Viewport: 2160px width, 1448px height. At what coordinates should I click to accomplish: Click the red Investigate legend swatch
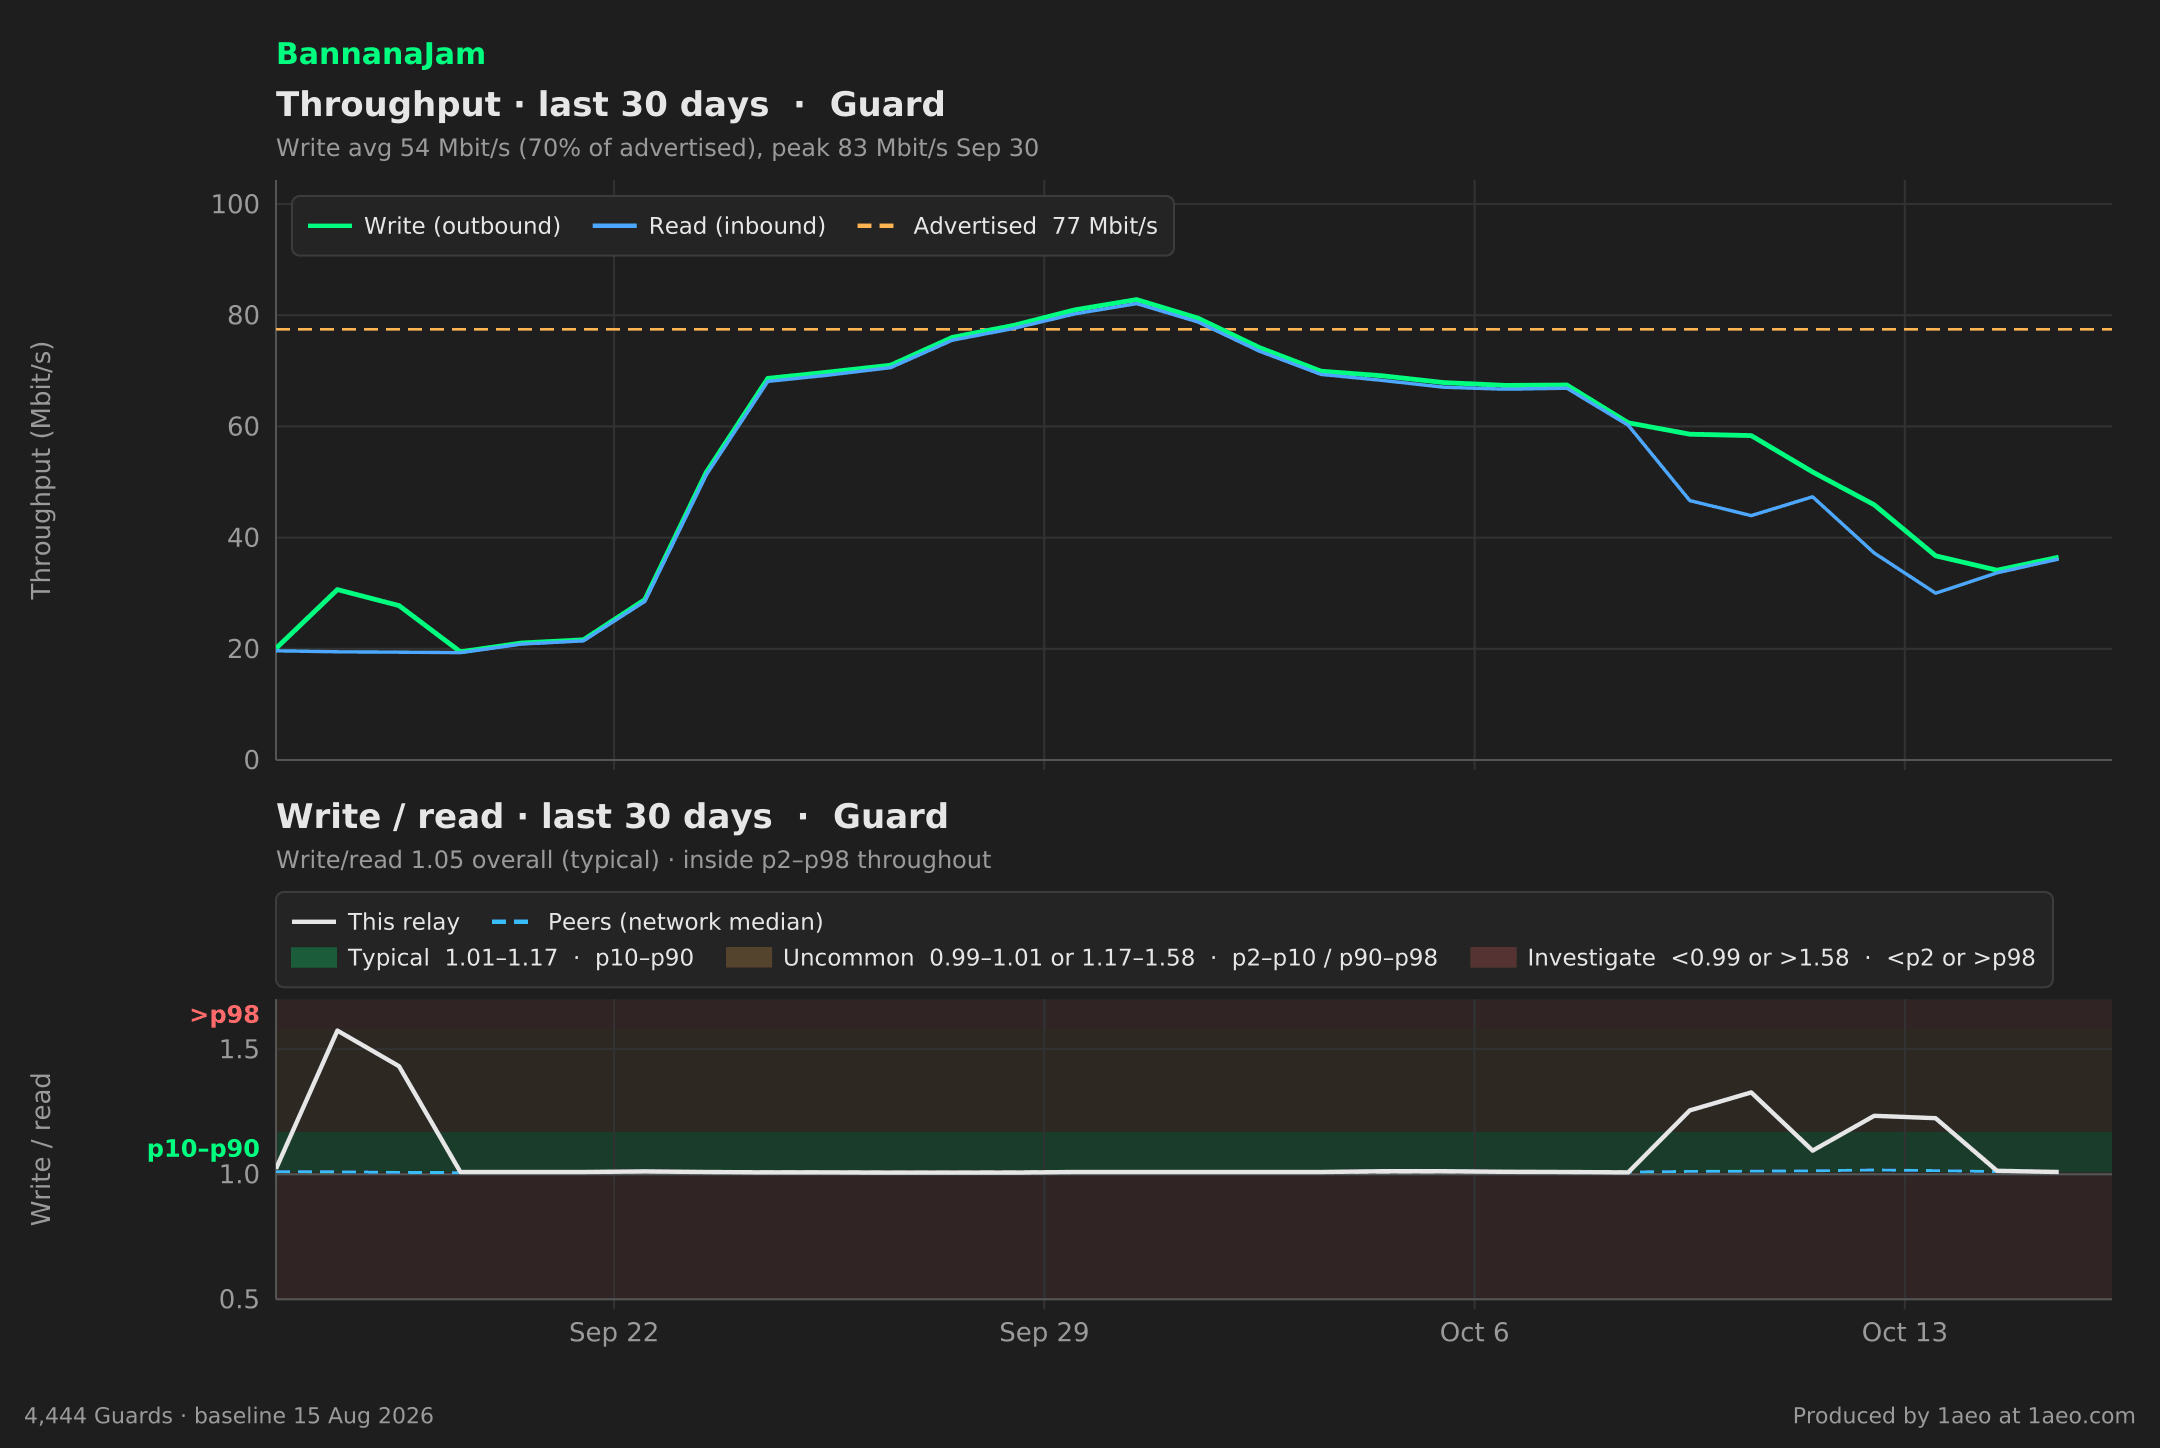pos(1493,958)
